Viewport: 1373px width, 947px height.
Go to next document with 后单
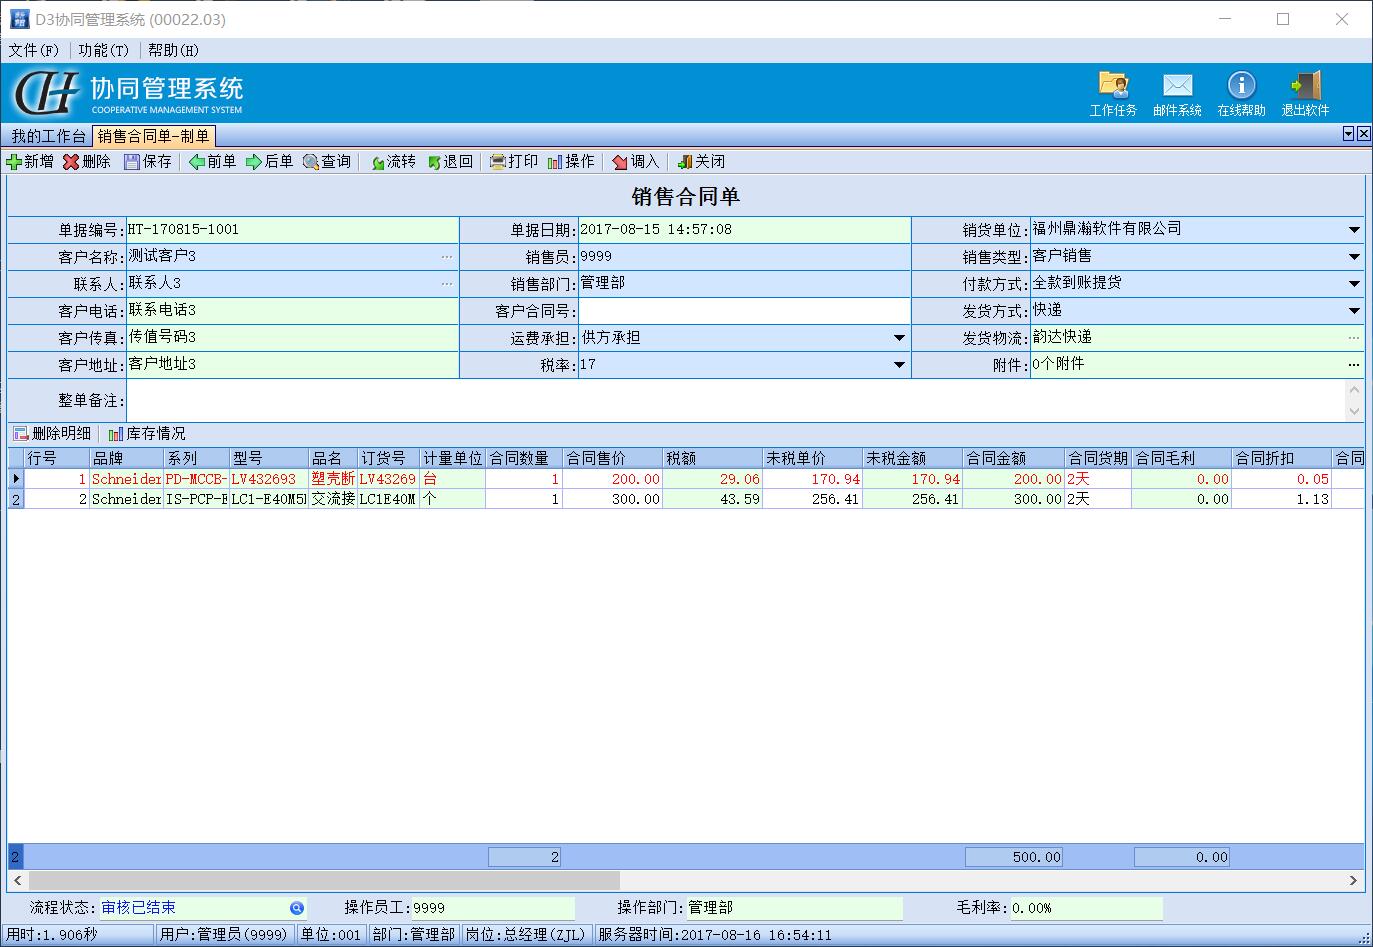pos(269,161)
